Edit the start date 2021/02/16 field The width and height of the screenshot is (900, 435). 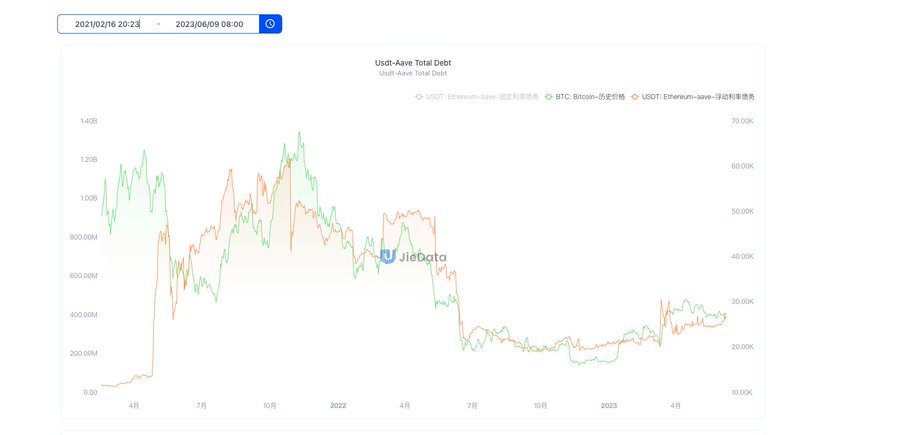[107, 23]
